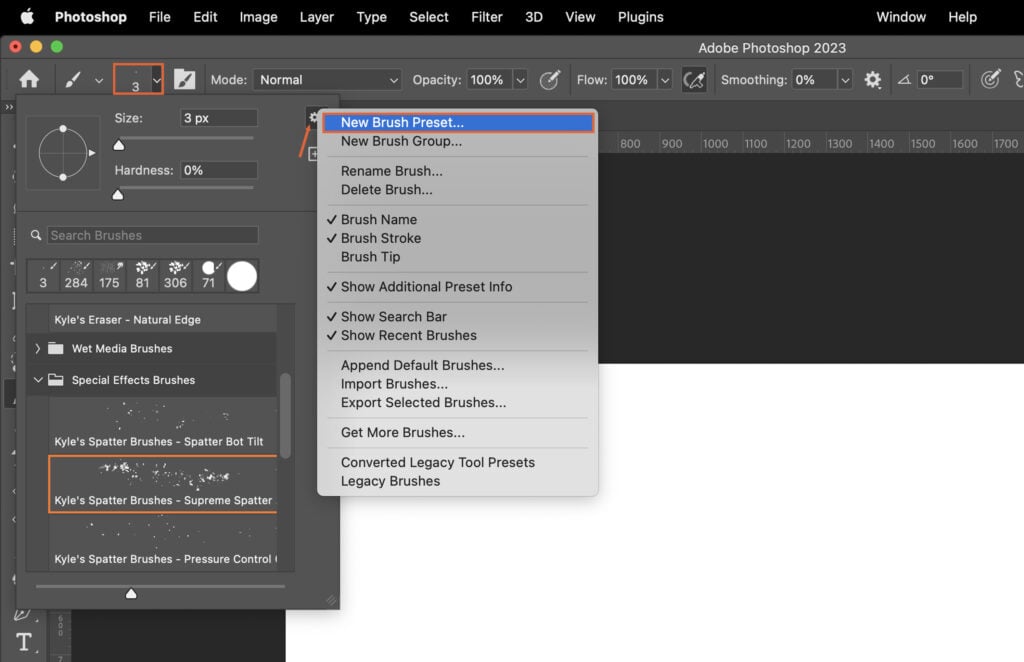Open the smoothing options gear icon
Viewport: 1024px width, 662px height.
(x=872, y=79)
